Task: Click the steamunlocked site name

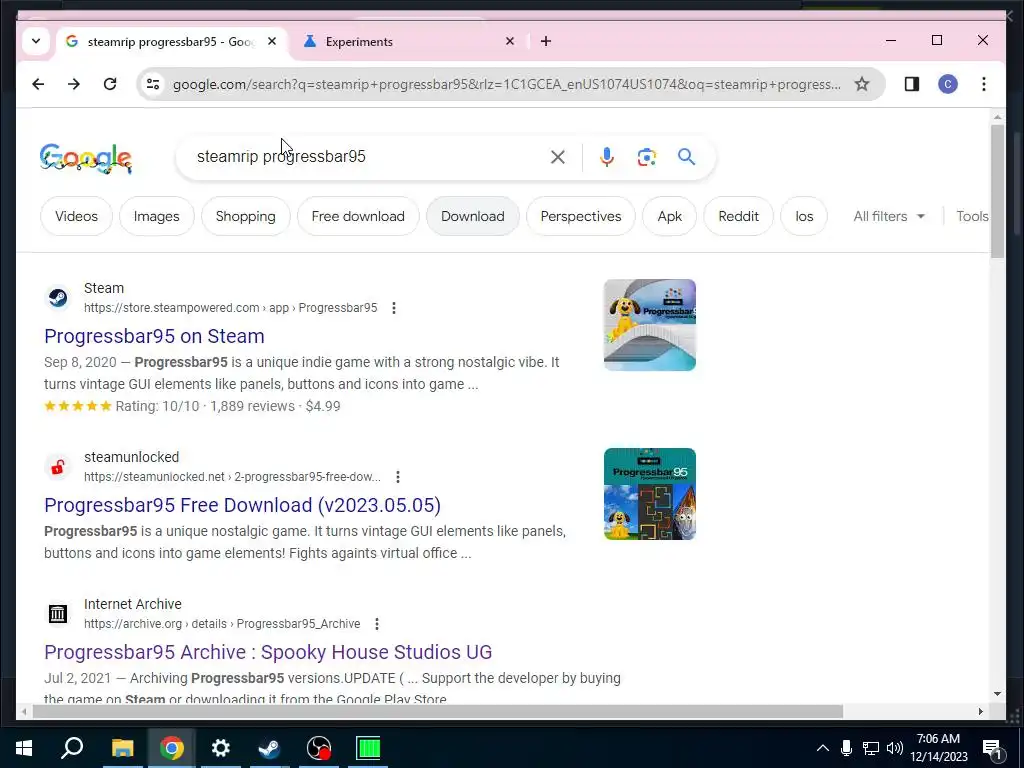Action: [x=131, y=457]
